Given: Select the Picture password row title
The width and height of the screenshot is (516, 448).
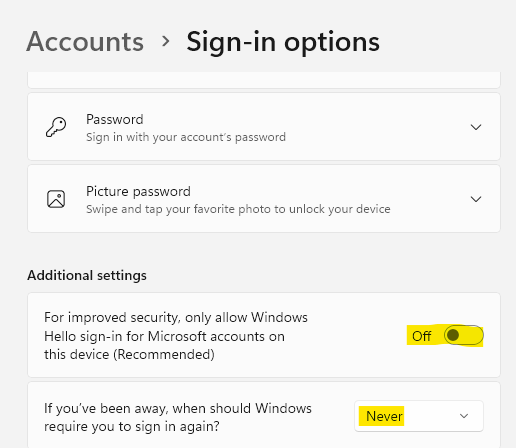Looking at the screenshot, I should [138, 192].
